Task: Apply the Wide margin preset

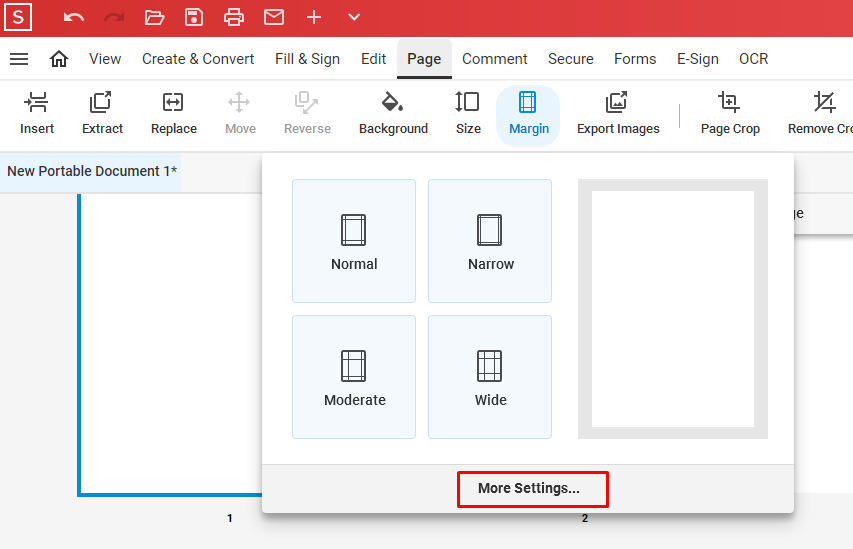Action: [x=490, y=377]
